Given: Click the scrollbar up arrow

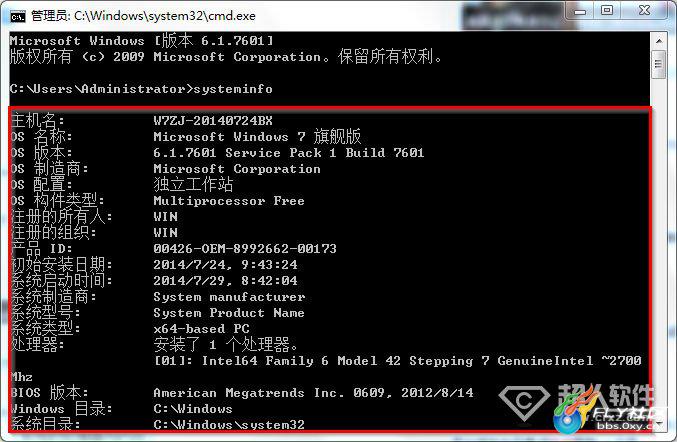Looking at the screenshot, I should (x=658, y=41).
